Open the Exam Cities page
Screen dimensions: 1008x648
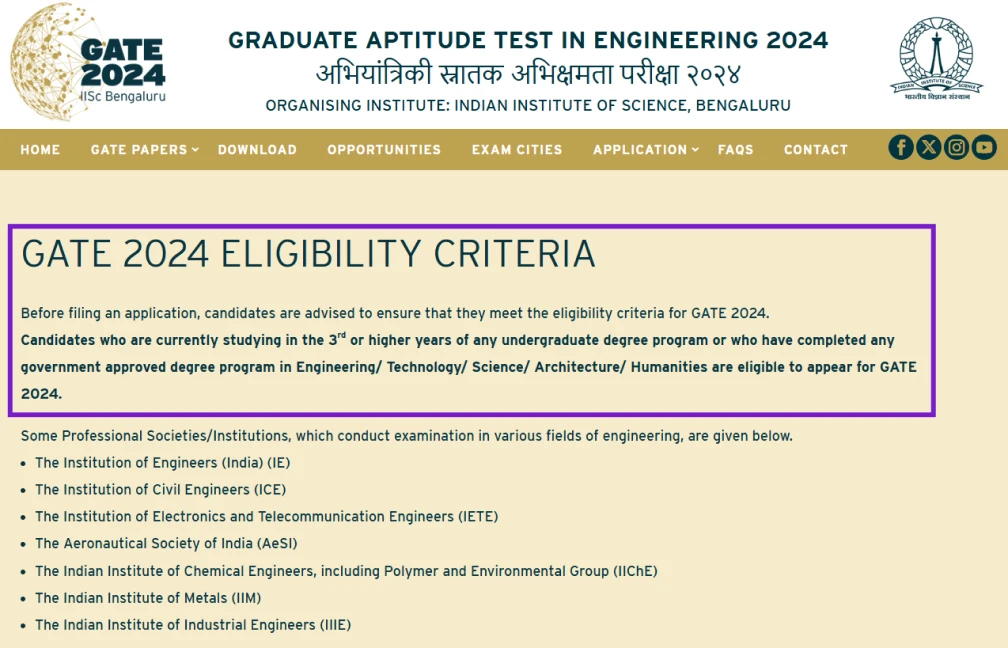[x=517, y=150]
